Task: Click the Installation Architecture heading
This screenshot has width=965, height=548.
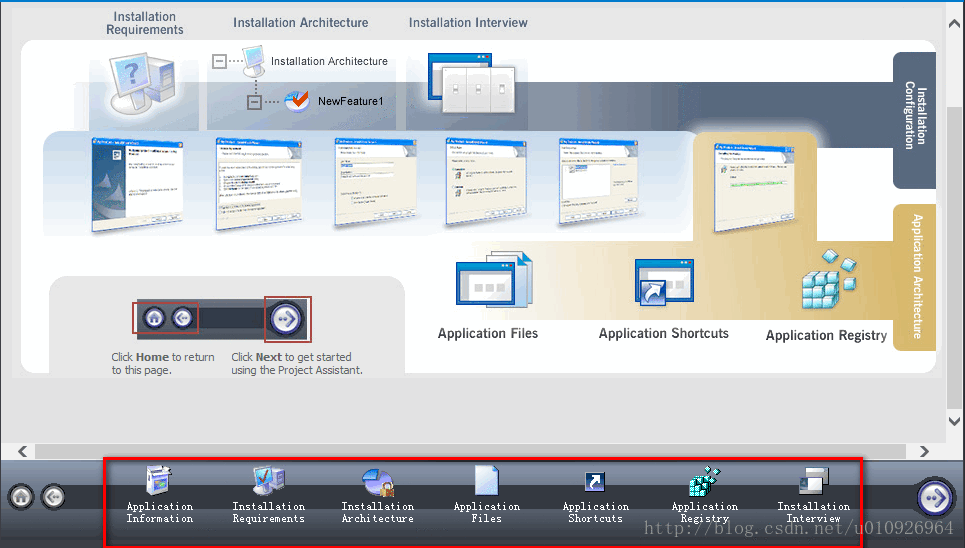Action: (300, 23)
